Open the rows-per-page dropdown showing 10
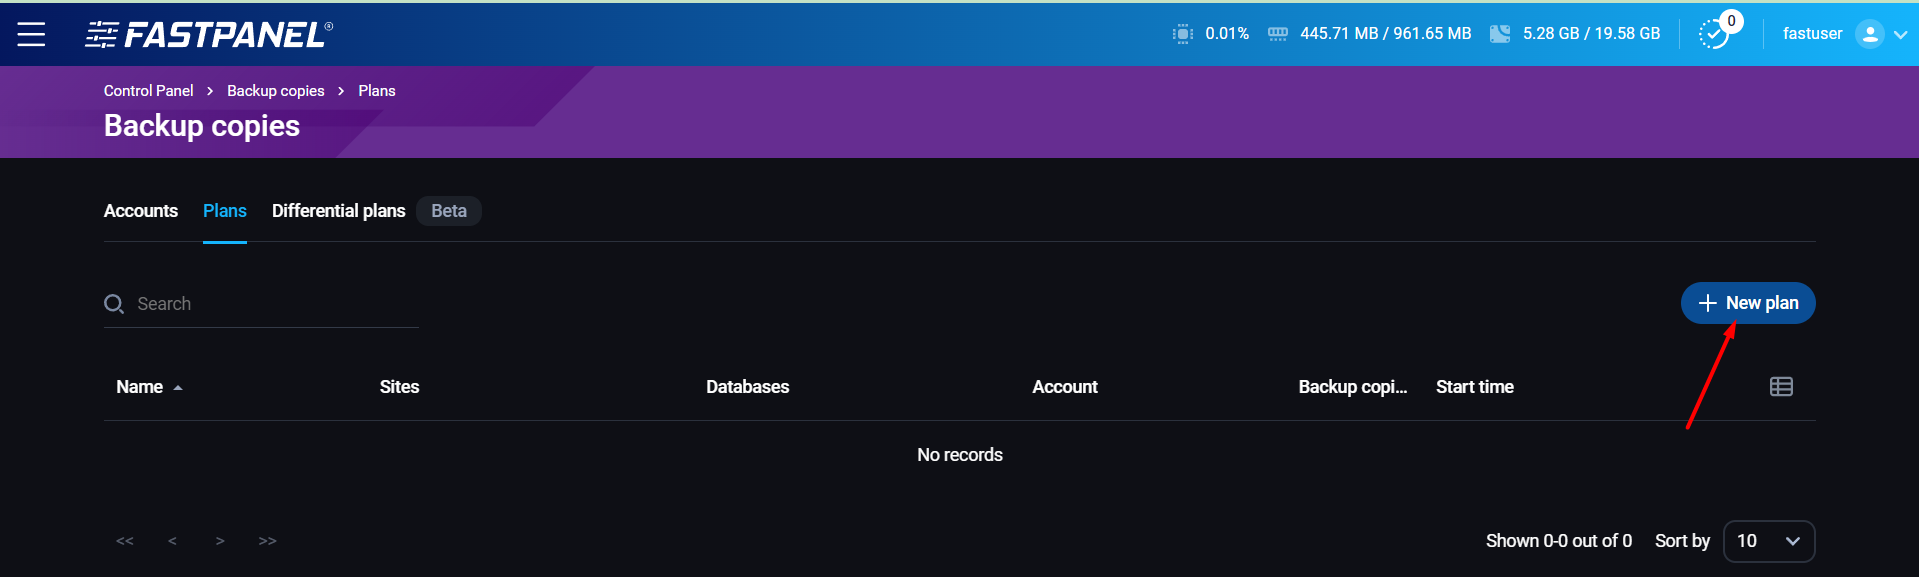 pyautogui.click(x=1768, y=541)
